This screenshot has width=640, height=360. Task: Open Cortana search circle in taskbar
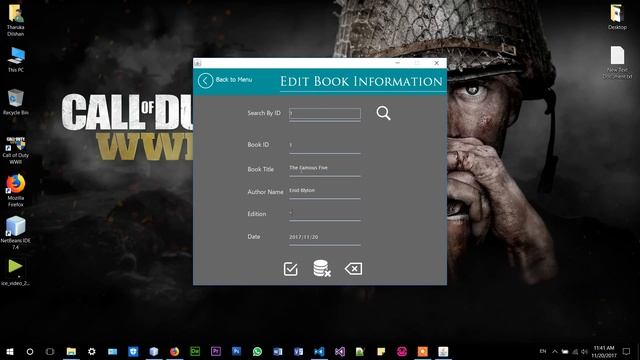(30, 351)
